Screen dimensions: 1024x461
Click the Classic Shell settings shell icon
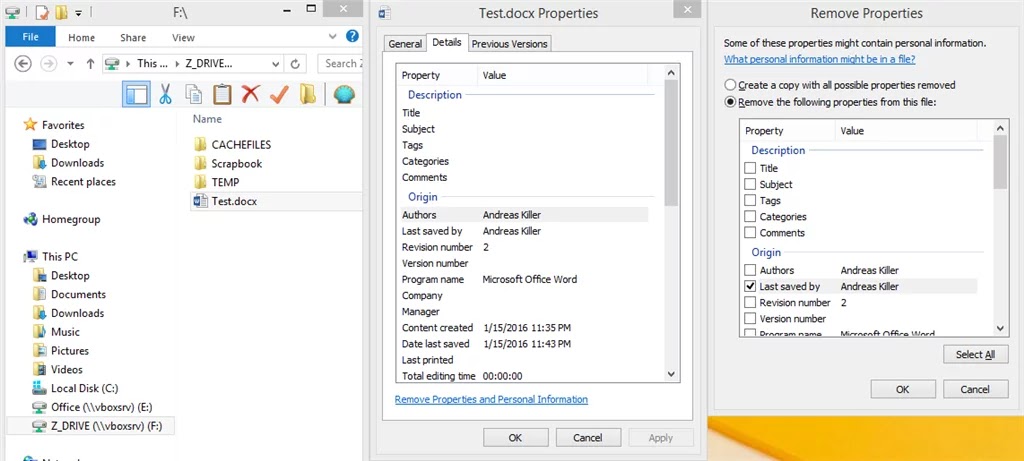click(x=344, y=95)
